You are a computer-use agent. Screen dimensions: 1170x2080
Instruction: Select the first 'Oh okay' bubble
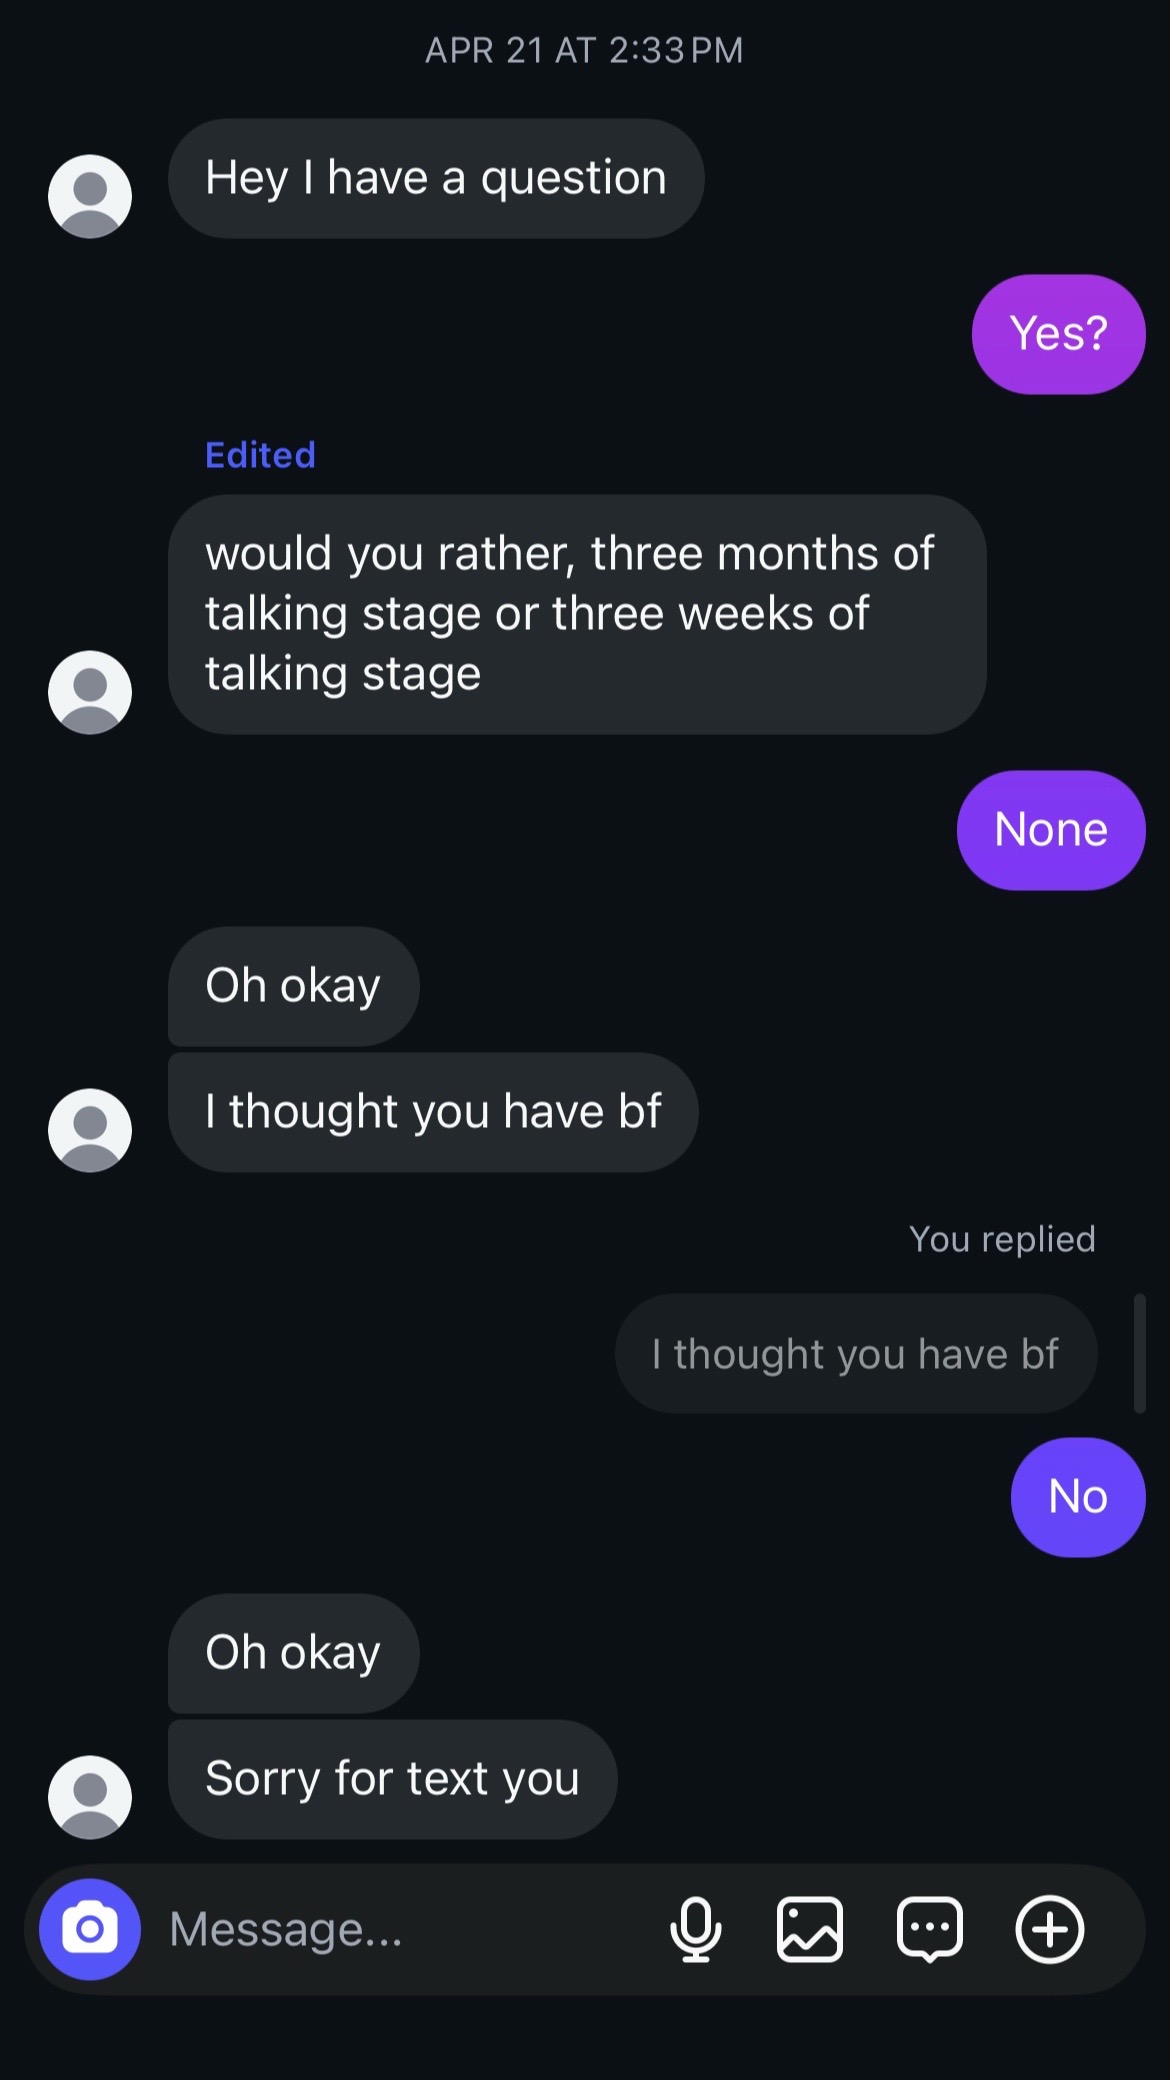(293, 986)
